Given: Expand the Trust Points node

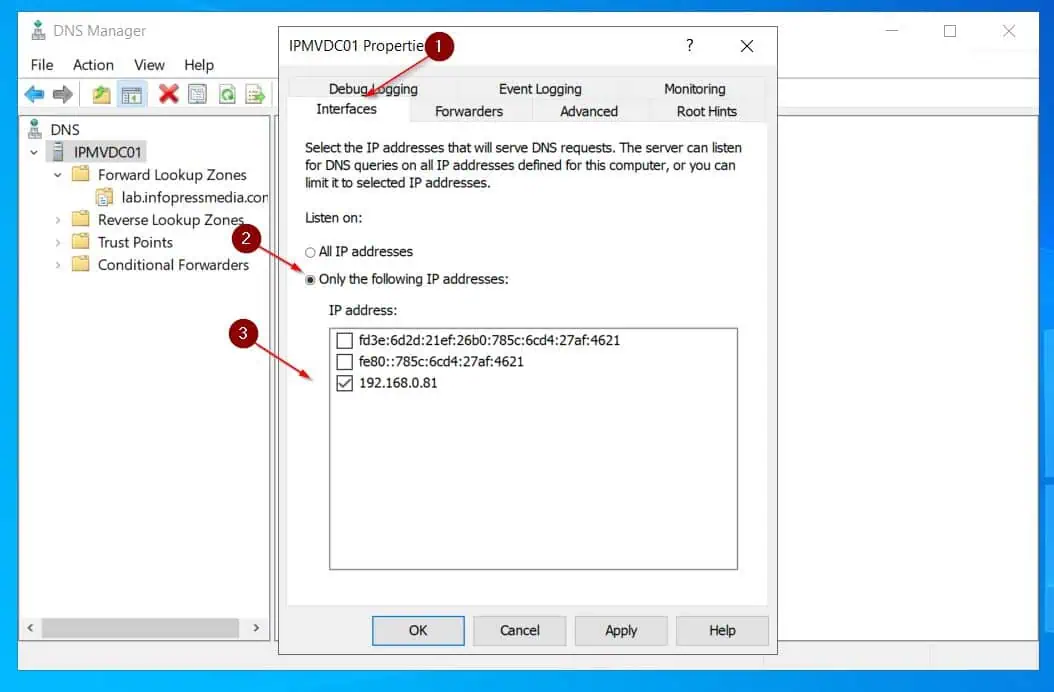Looking at the screenshot, I should [x=58, y=242].
